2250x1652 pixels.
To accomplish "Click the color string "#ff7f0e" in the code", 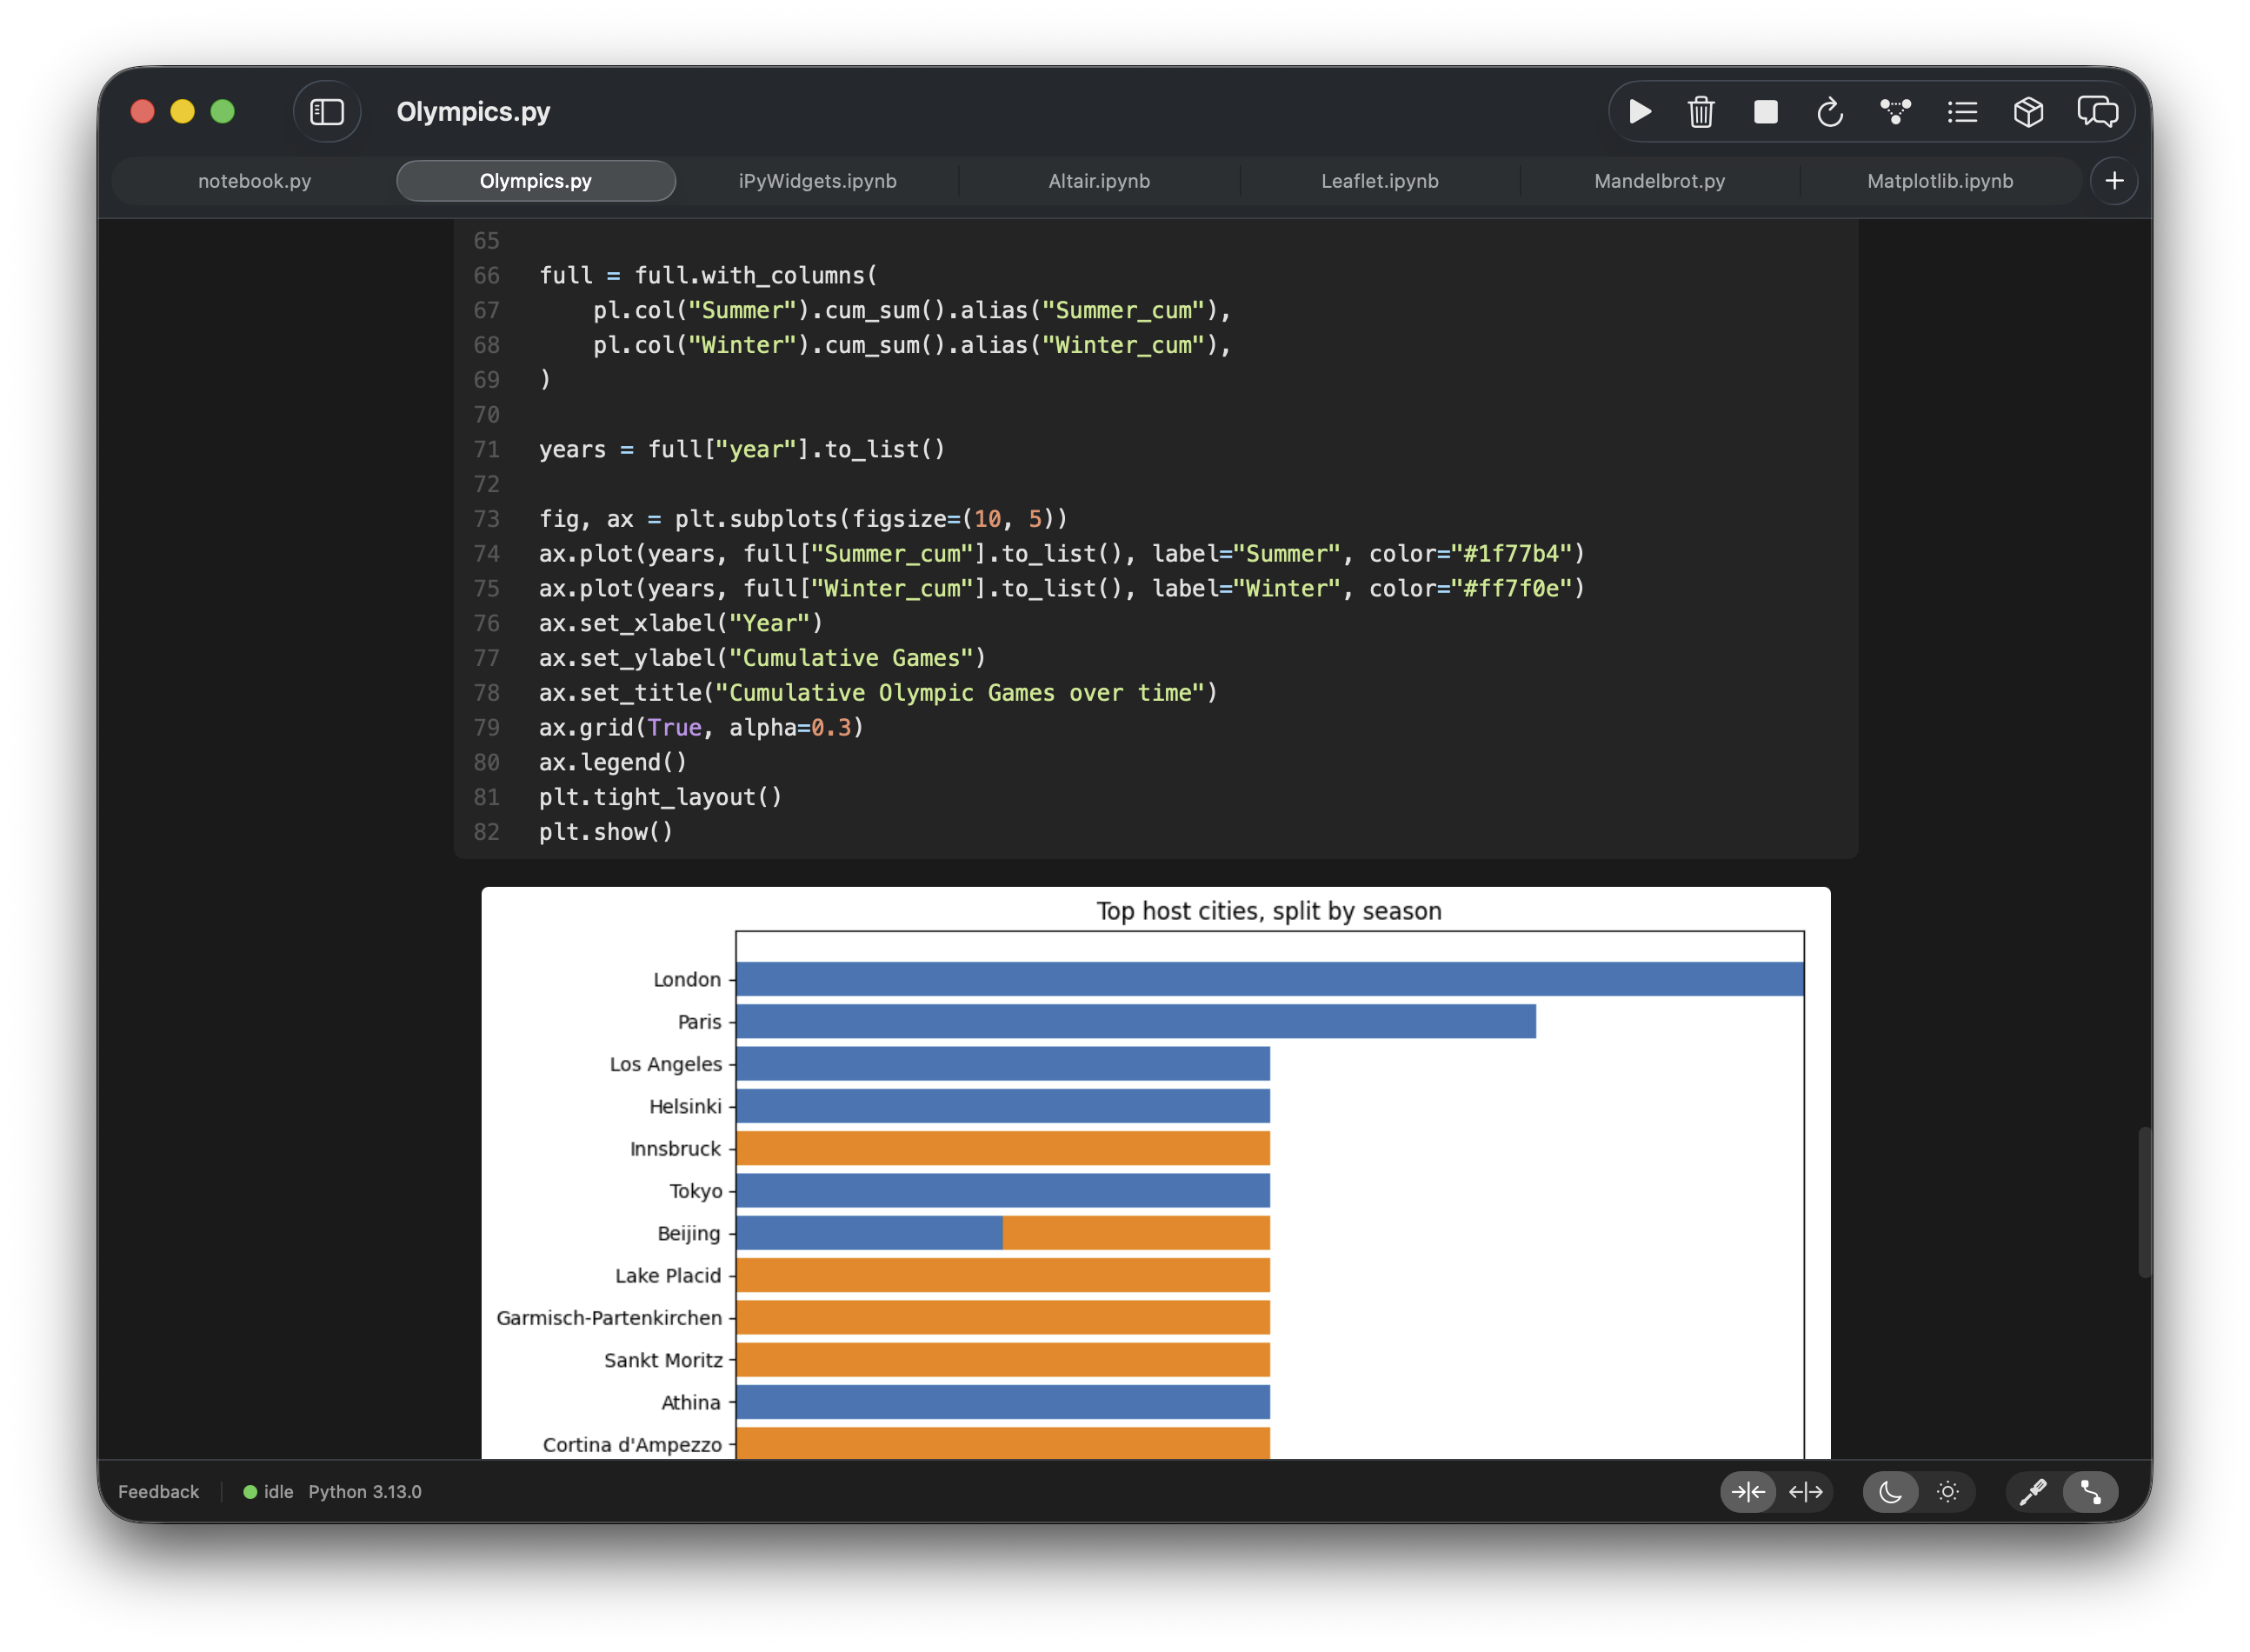I will point(1511,589).
